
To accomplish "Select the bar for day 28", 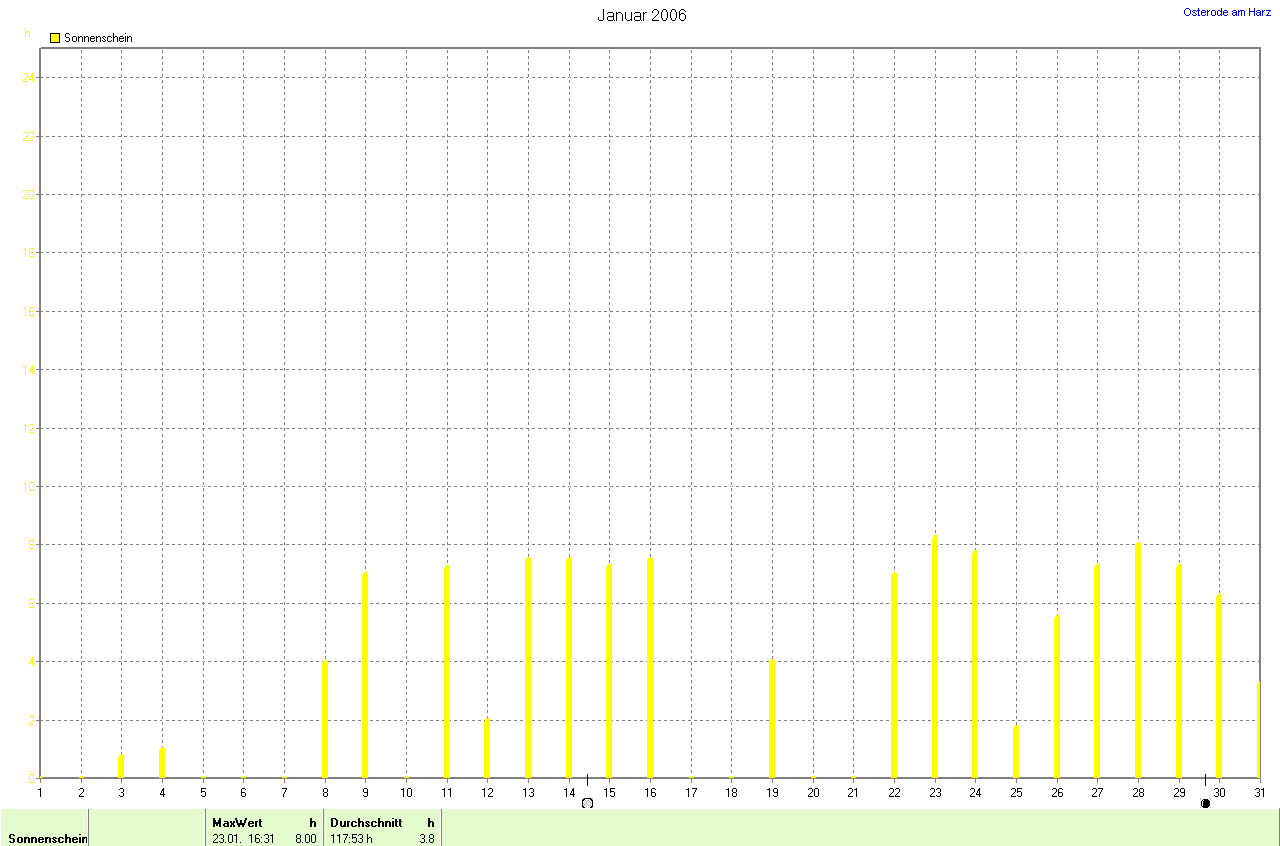I will click(1138, 660).
